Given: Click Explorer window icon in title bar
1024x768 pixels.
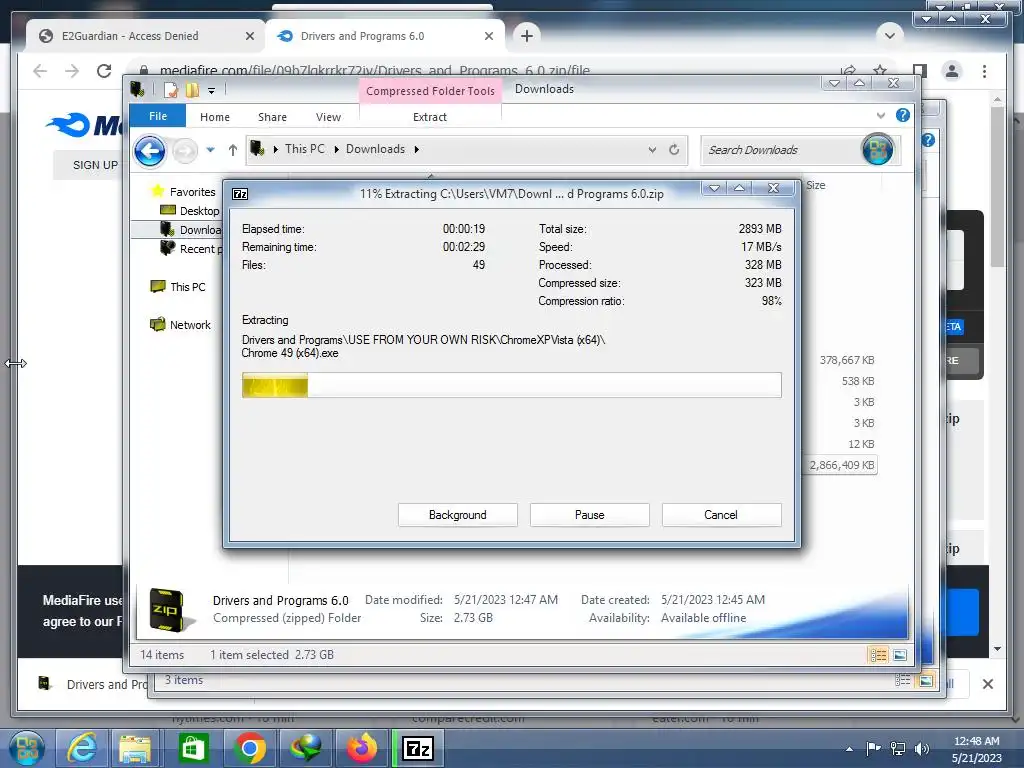Looking at the screenshot, I should (137, 89).
